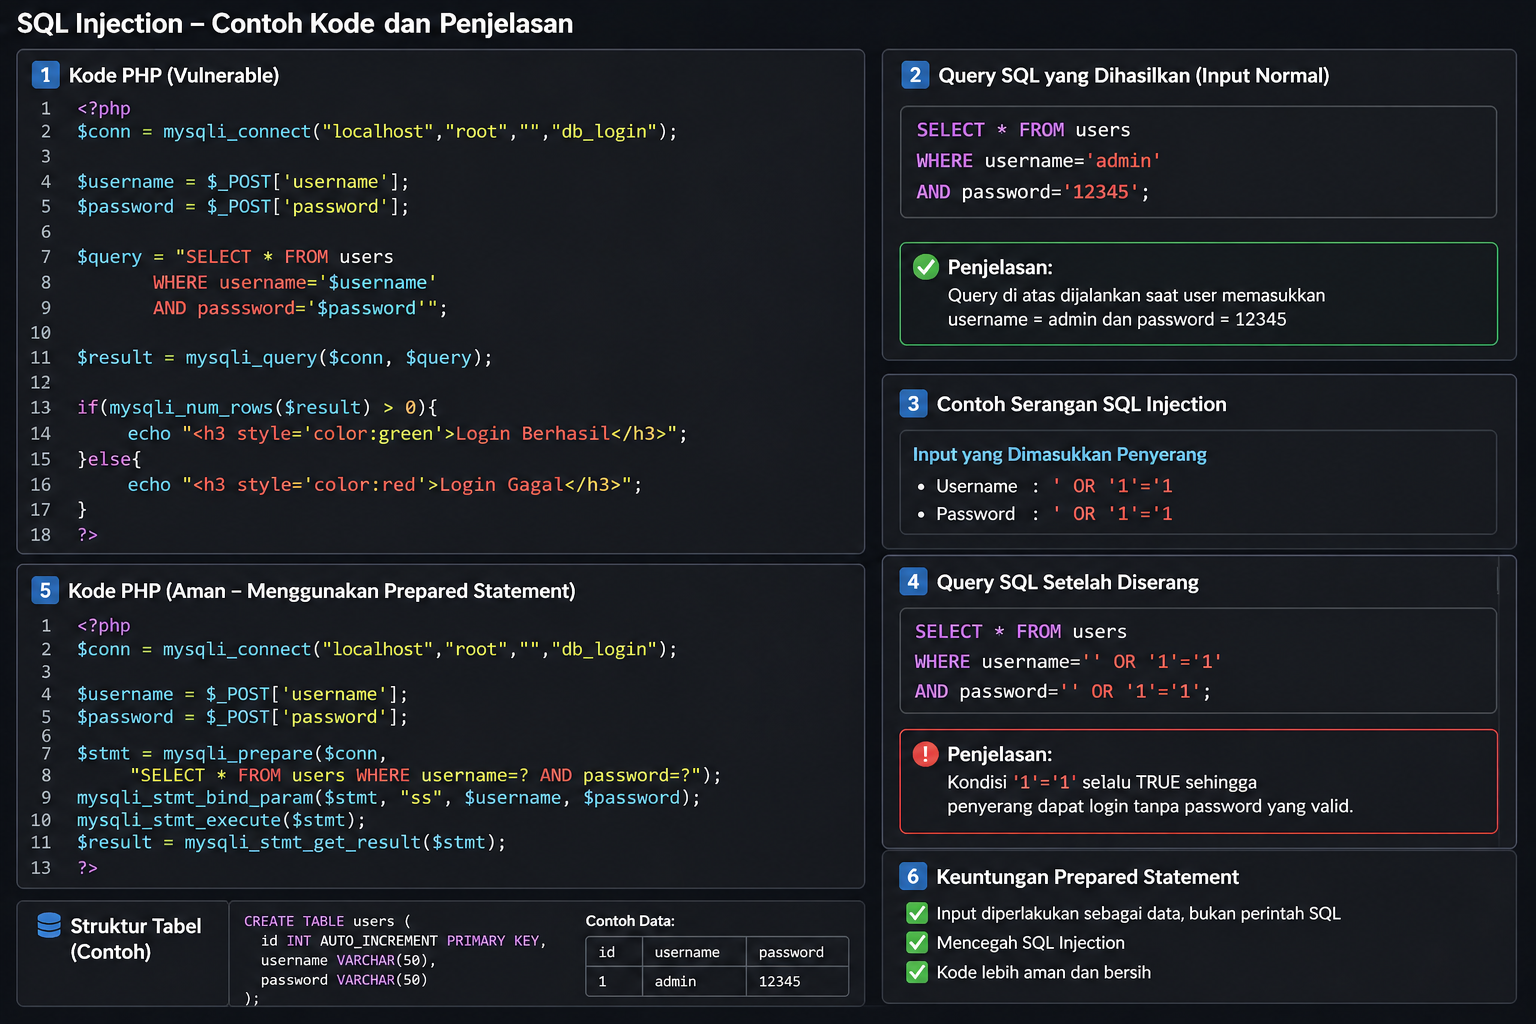Toggle checkbox for Input diperlakukan sebagai data

coord(916,913)
